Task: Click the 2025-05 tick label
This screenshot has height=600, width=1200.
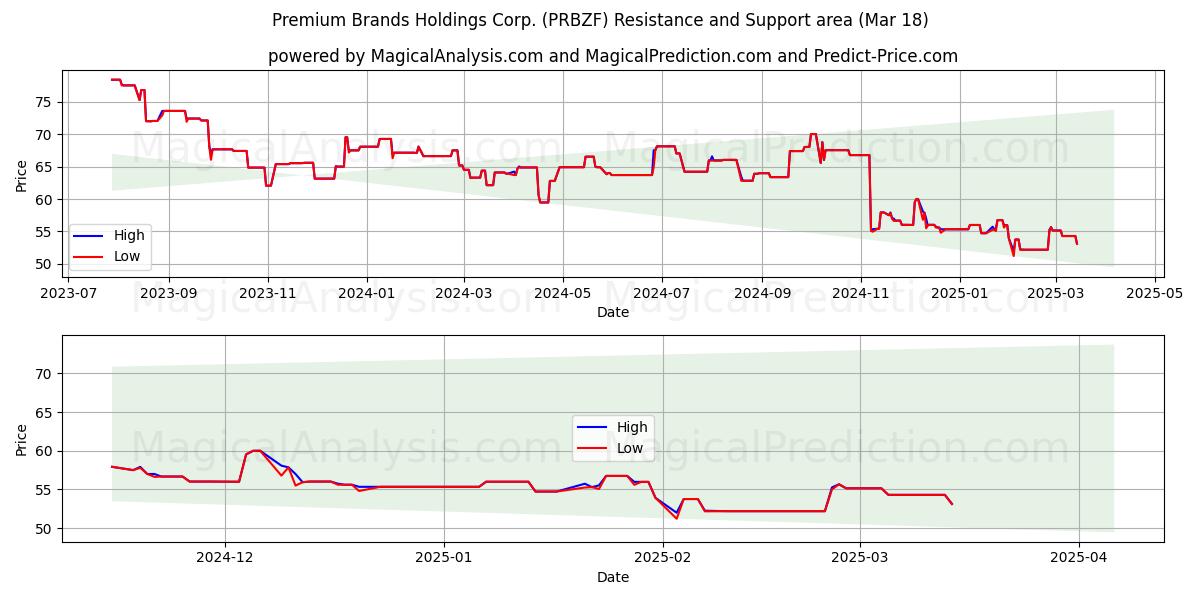Action: pyautogui.click(x=1155, y=293)
